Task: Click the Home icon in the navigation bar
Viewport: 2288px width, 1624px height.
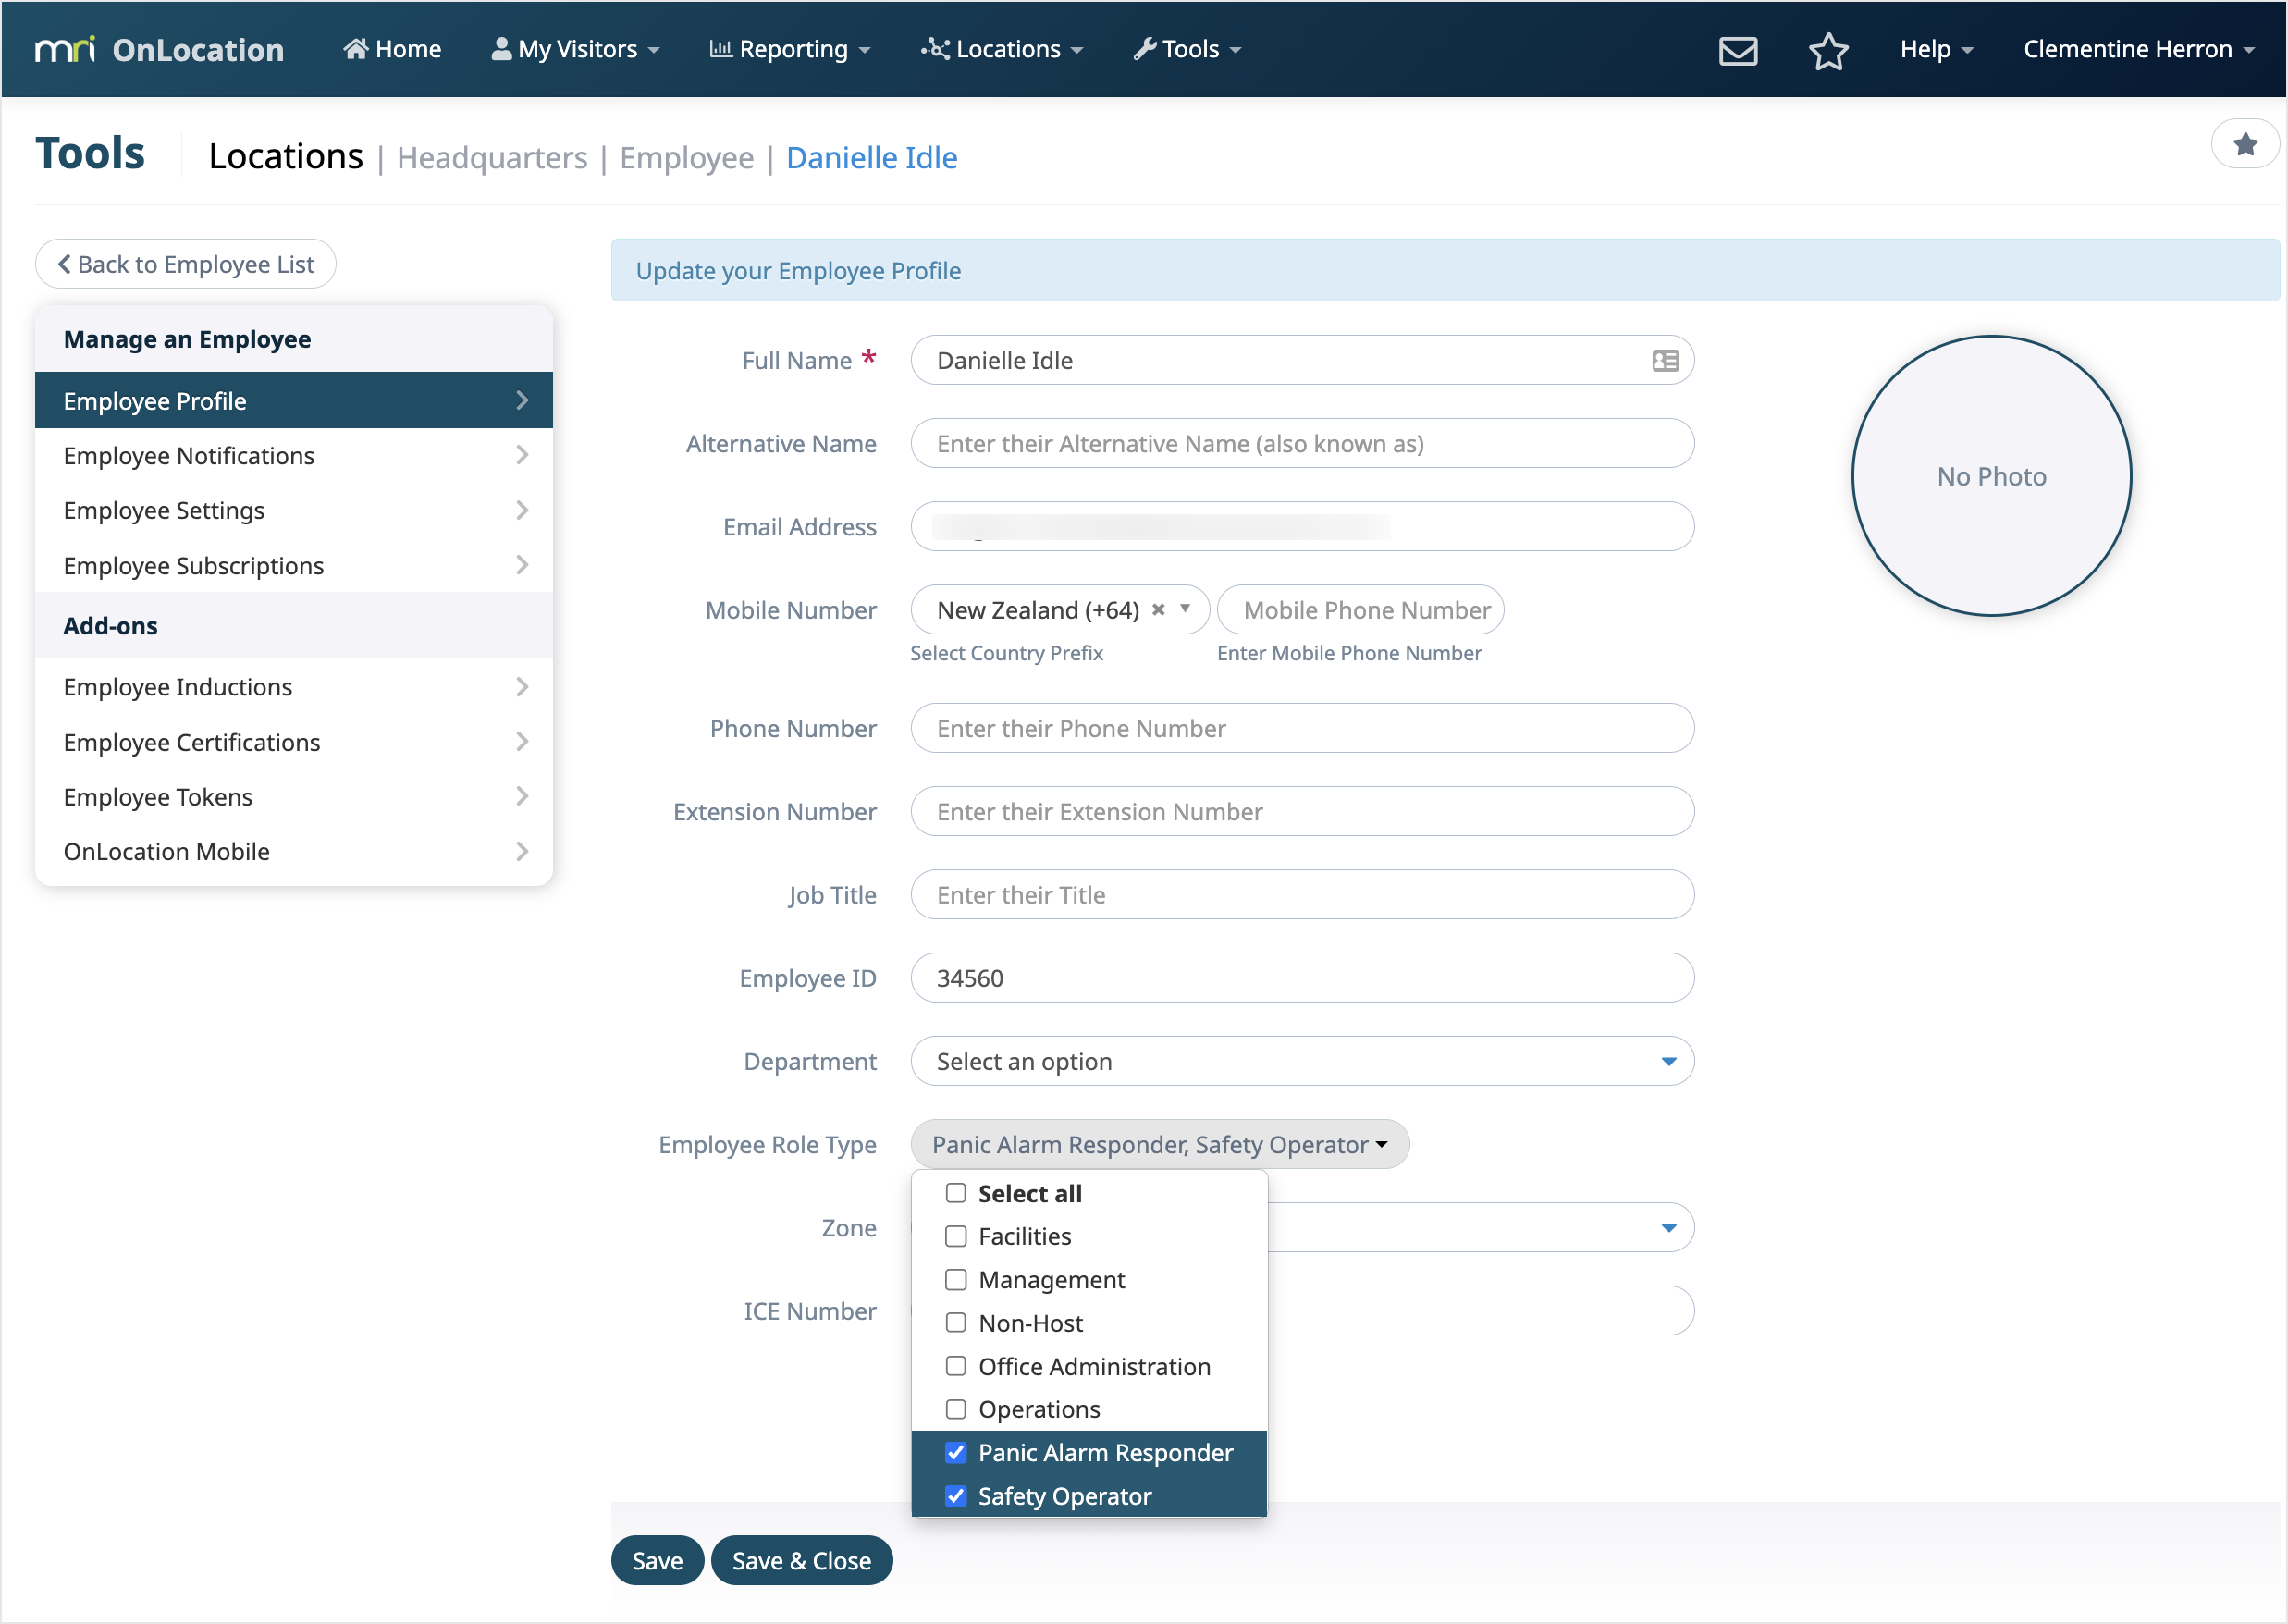Action: pyautogui.click(x=357, y=48)
